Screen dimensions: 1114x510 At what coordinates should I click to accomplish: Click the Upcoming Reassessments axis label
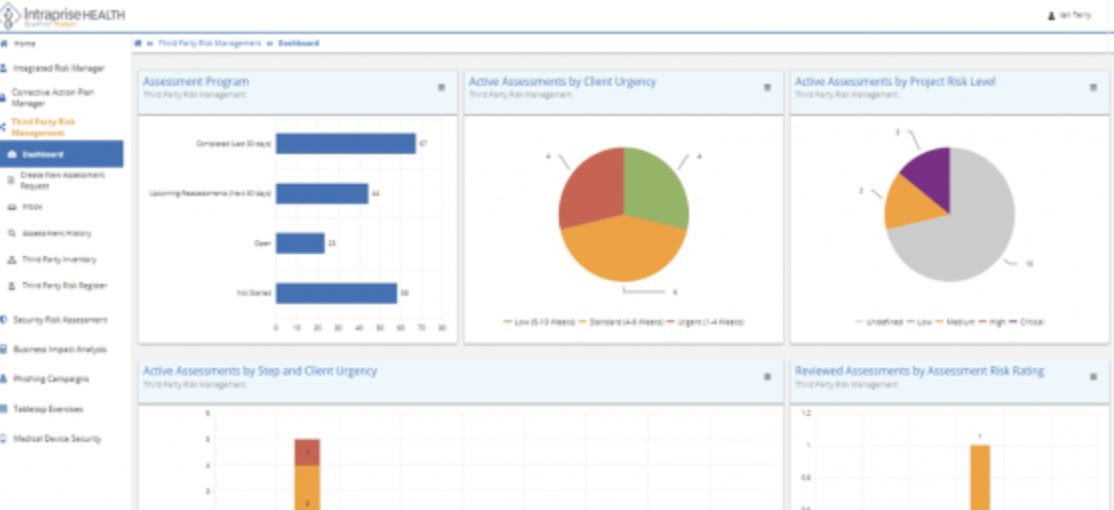210,193
